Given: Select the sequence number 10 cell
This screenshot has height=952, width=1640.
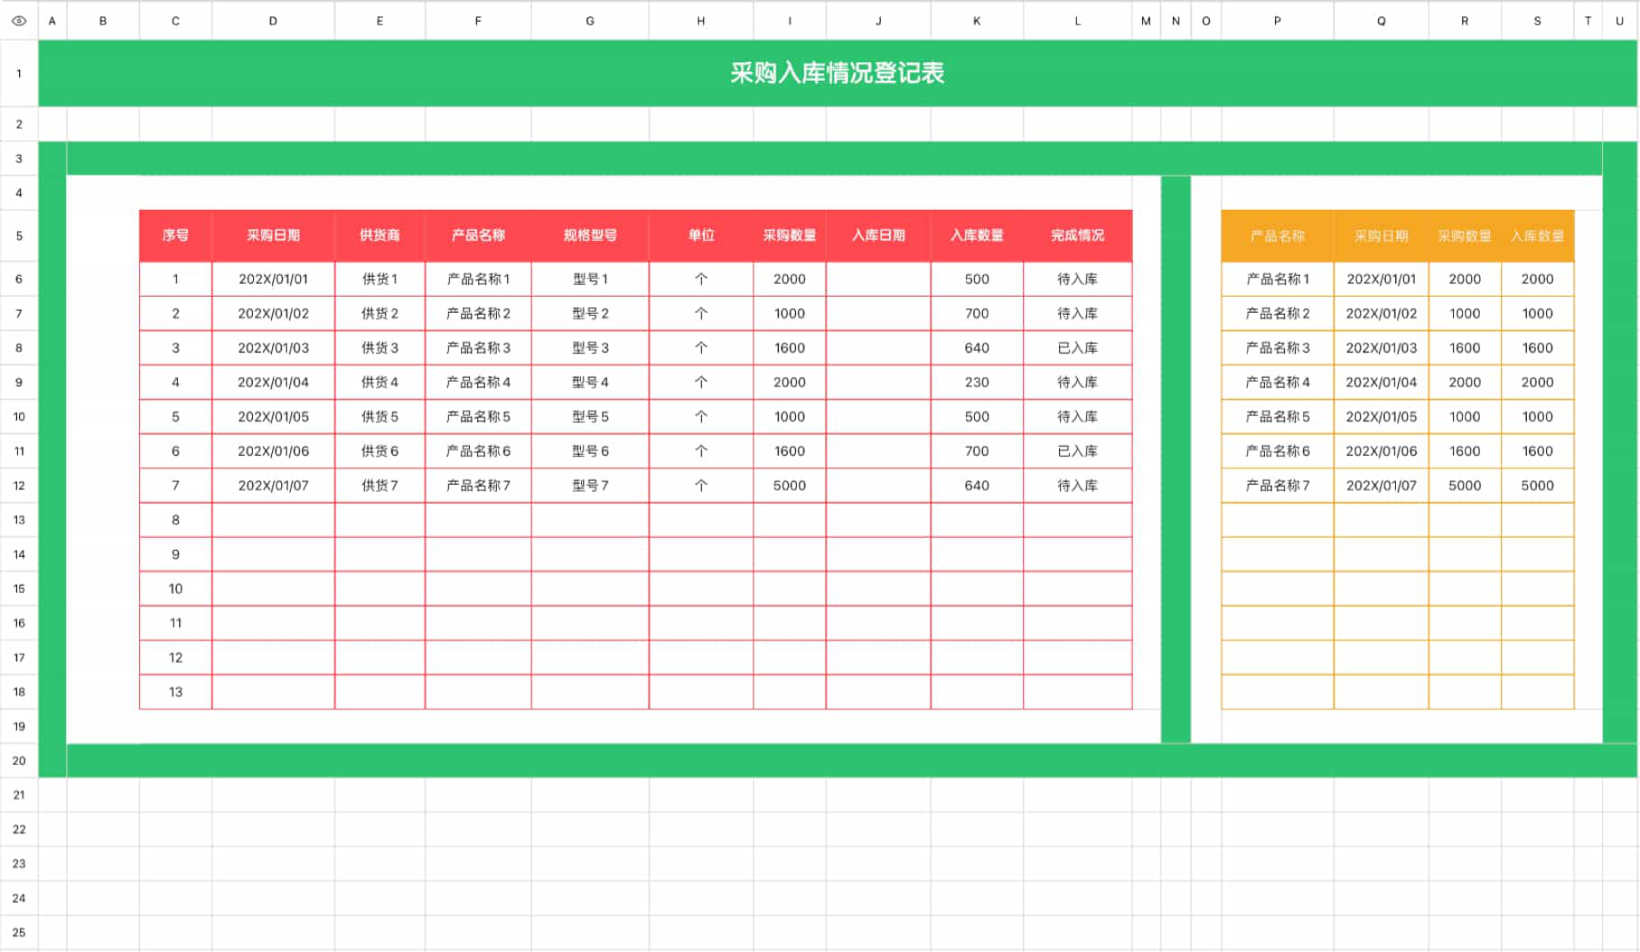Looking at the screenshot, I should point(175,589).
